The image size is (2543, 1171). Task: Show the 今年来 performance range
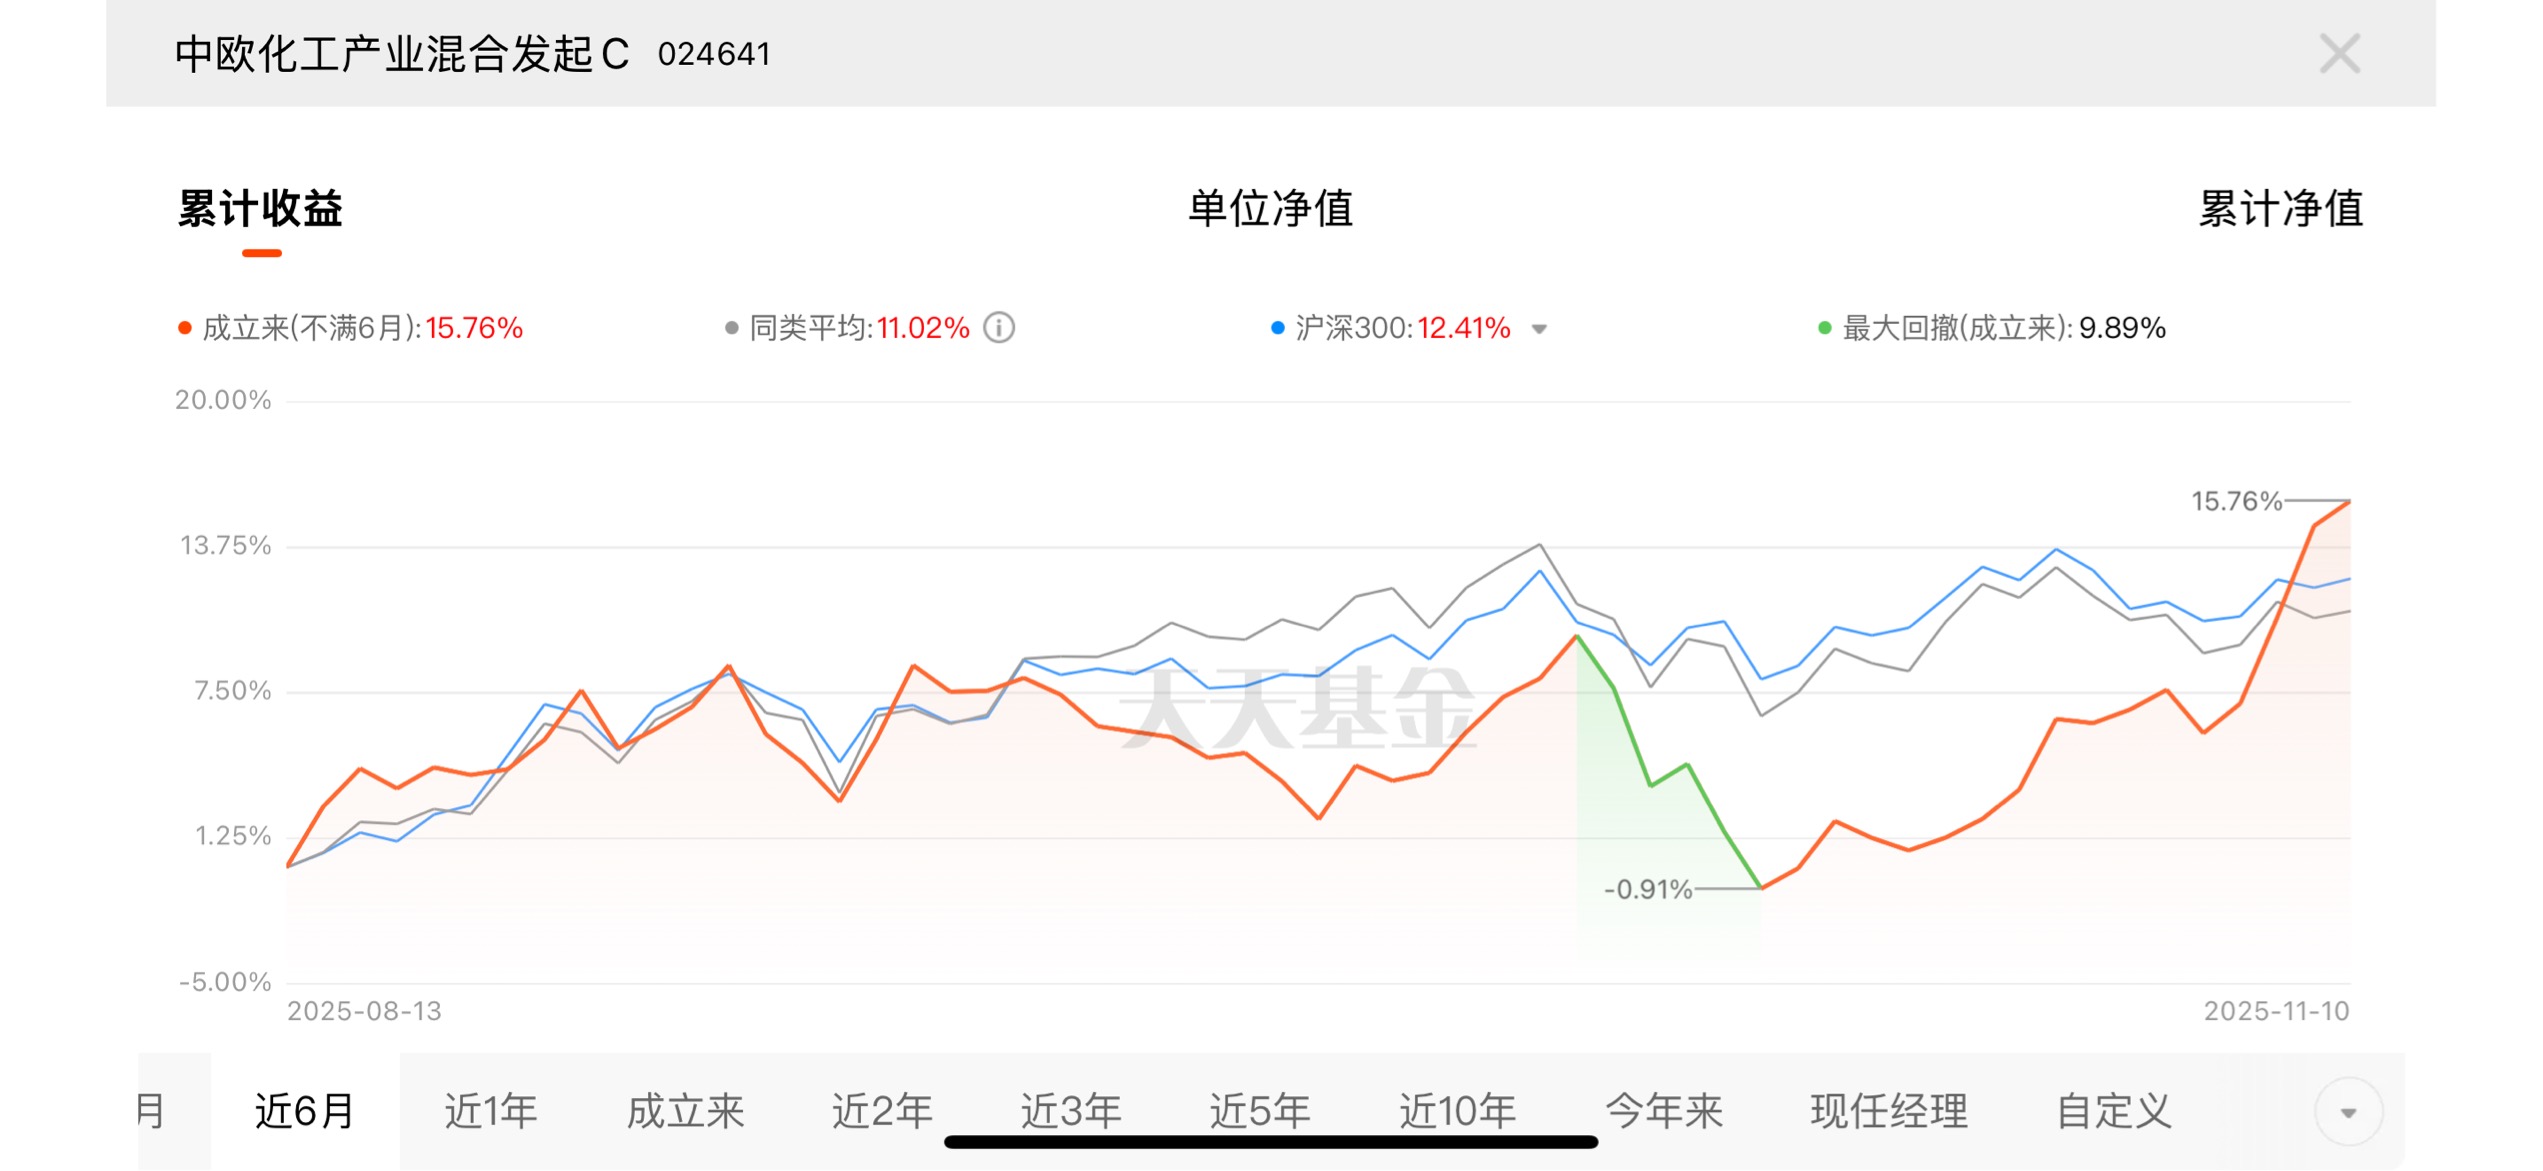tap(1664, 1111)
